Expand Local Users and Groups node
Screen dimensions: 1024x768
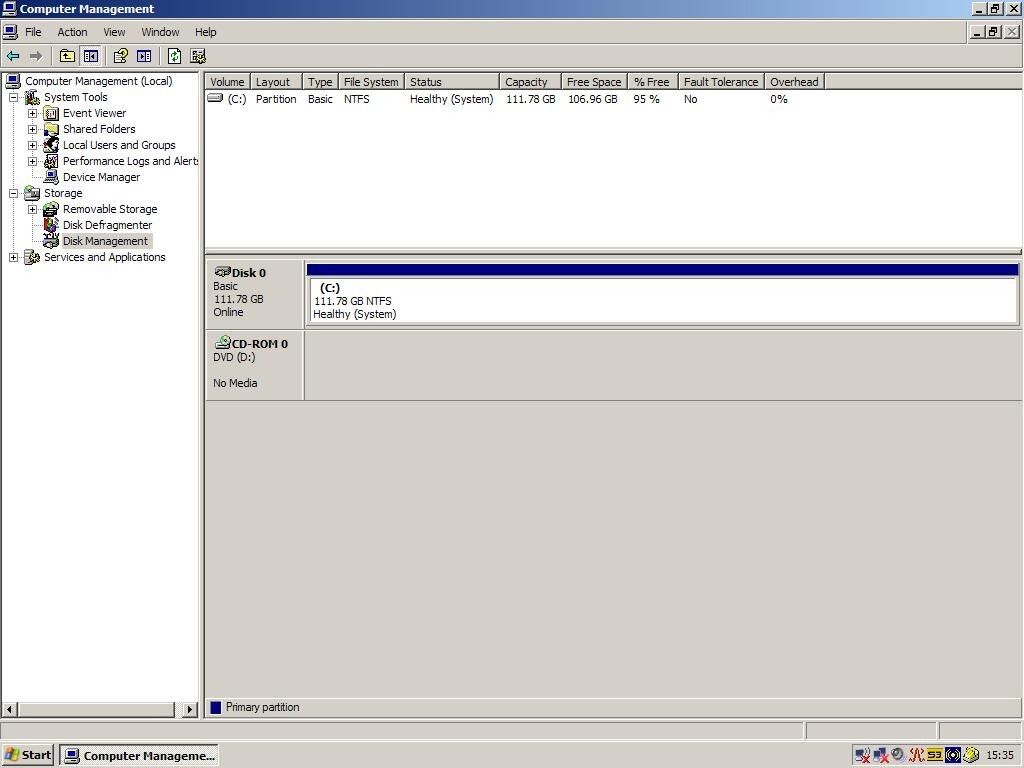tap(32, 145)
